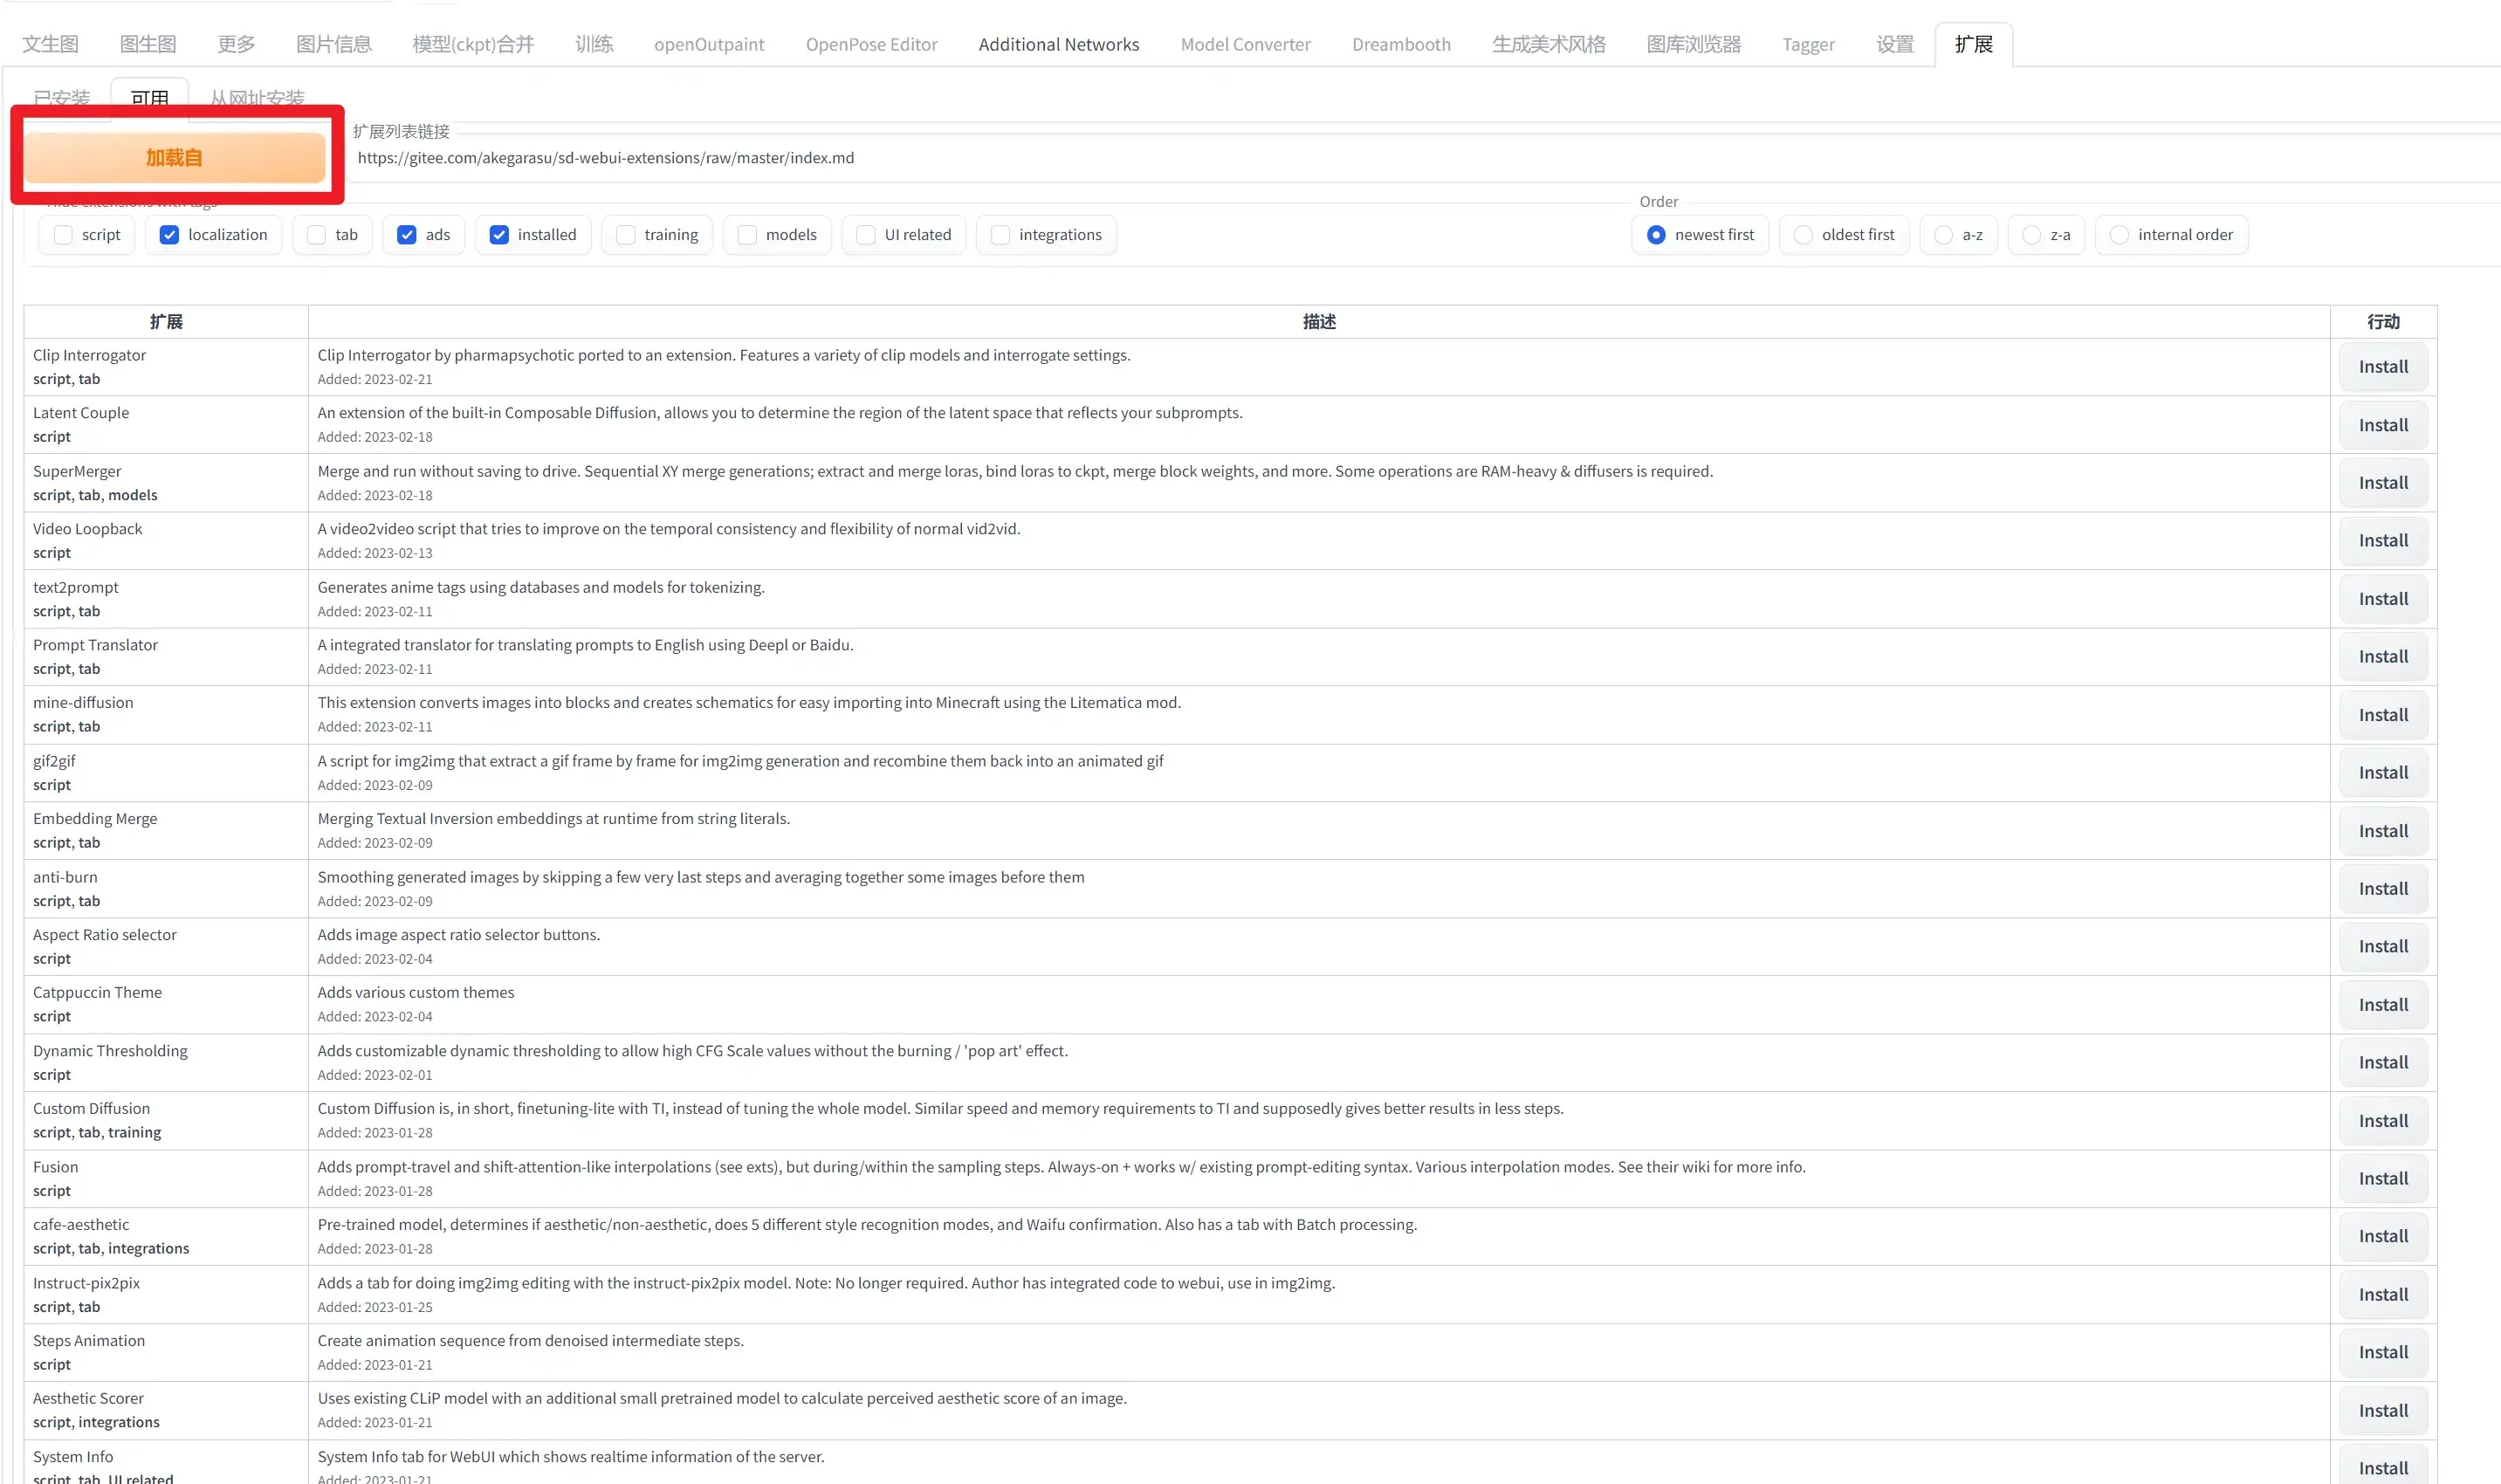Open the Additional Networks tab
The image size is (2501, 1484).
[x=1058, y=45]
